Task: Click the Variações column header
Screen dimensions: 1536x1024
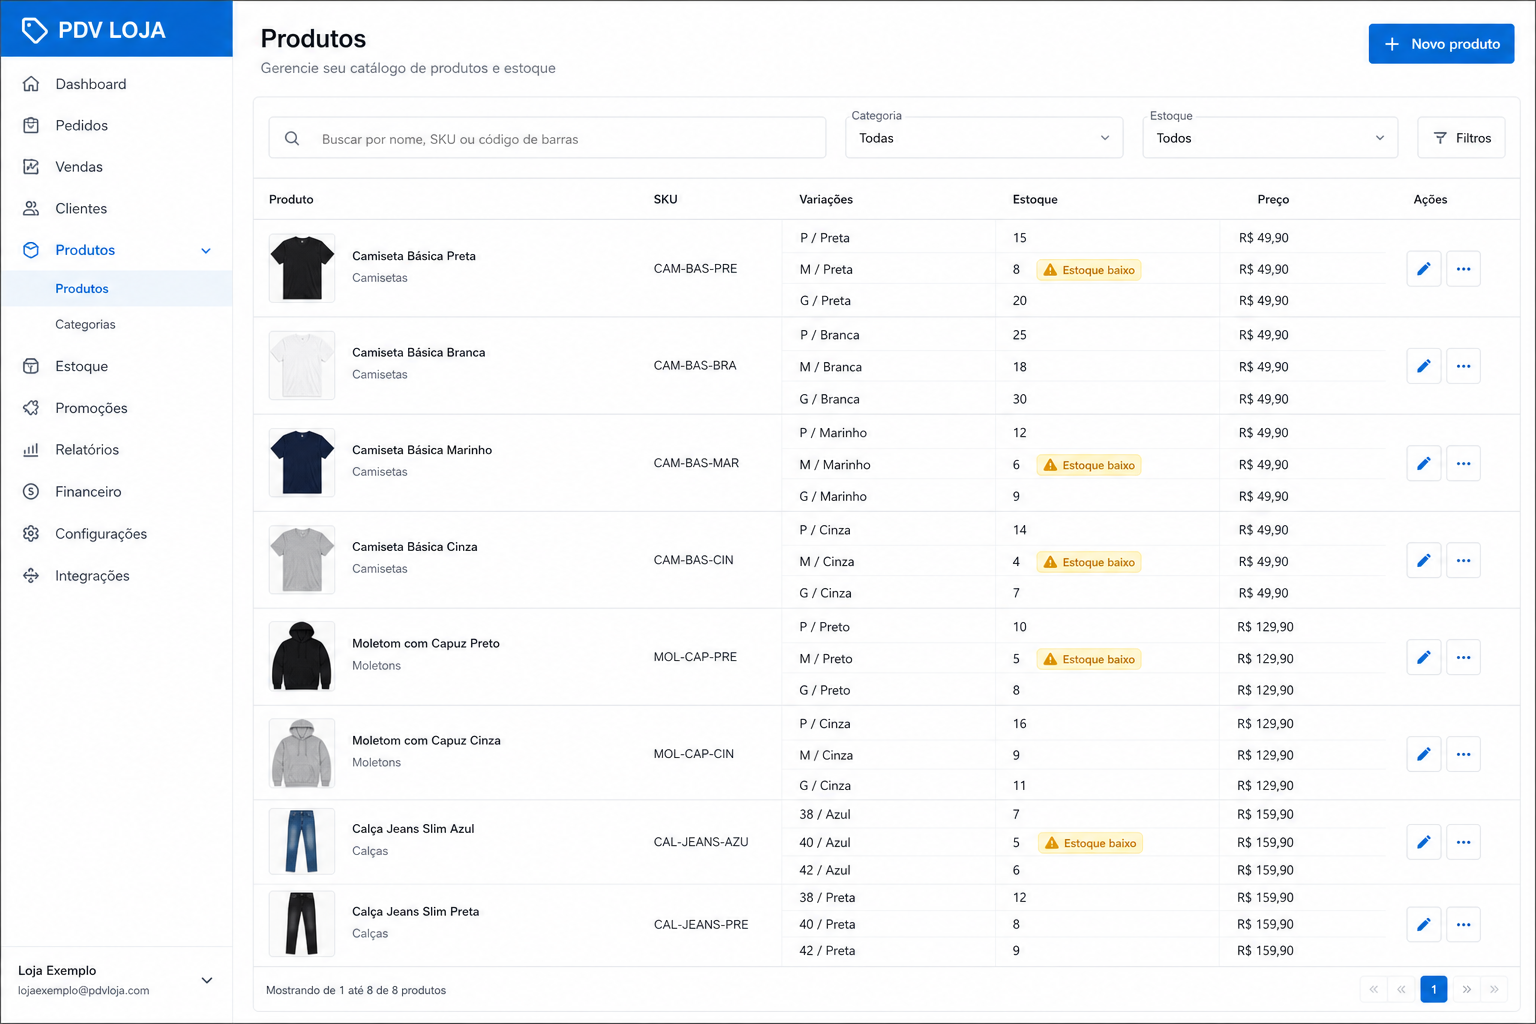Action: 826,200
